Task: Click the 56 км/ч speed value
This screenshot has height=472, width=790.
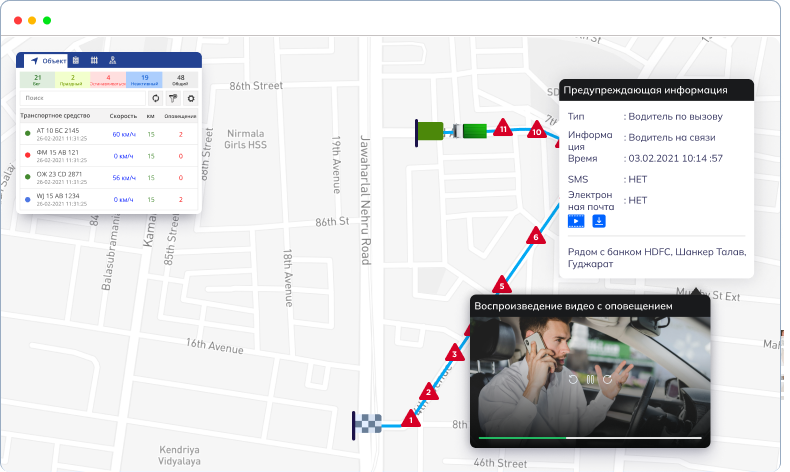Action: (124, 178)
